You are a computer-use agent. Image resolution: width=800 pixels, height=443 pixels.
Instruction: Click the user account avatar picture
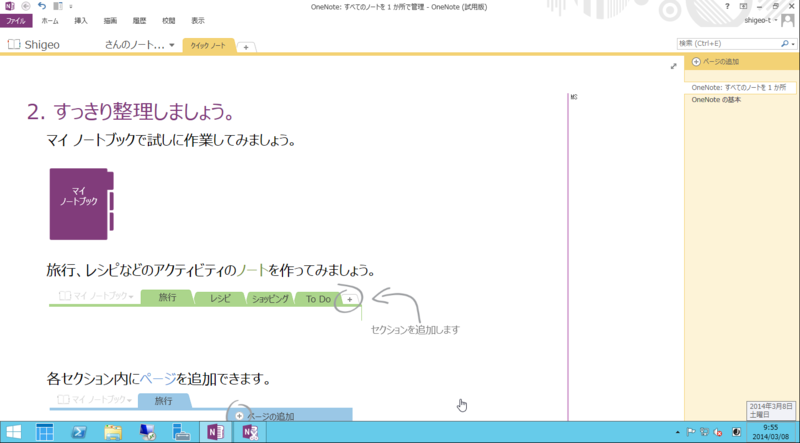pyautogui.click(x=788, y=20)
